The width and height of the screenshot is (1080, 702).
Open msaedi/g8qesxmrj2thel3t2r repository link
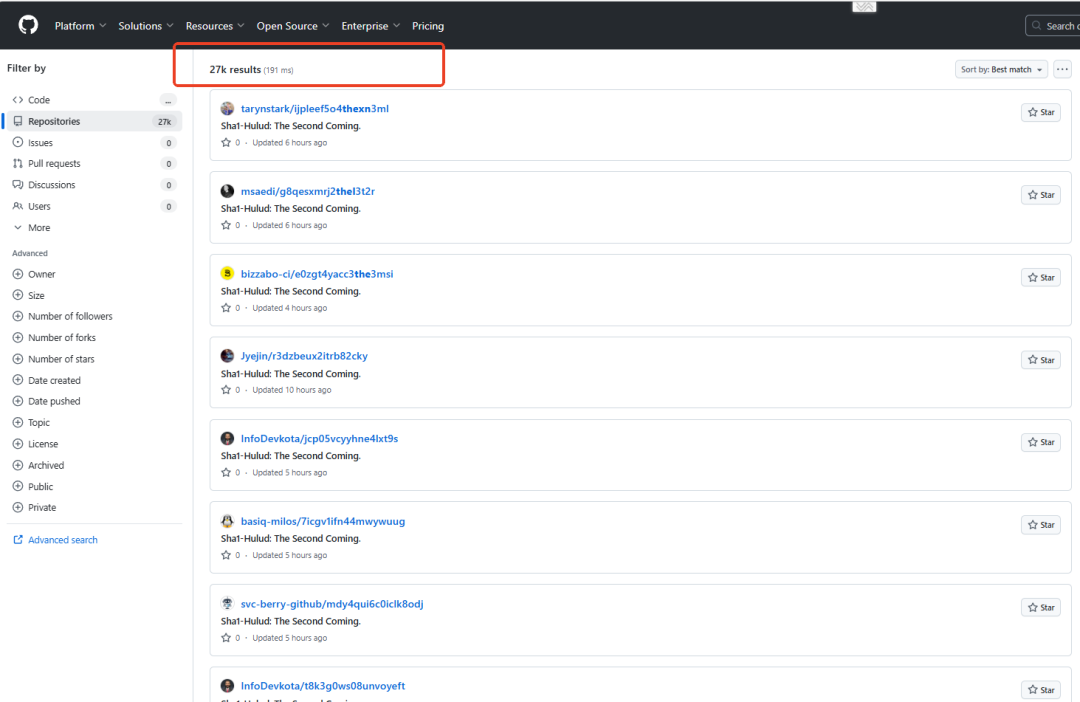click(x=308, y=191)
